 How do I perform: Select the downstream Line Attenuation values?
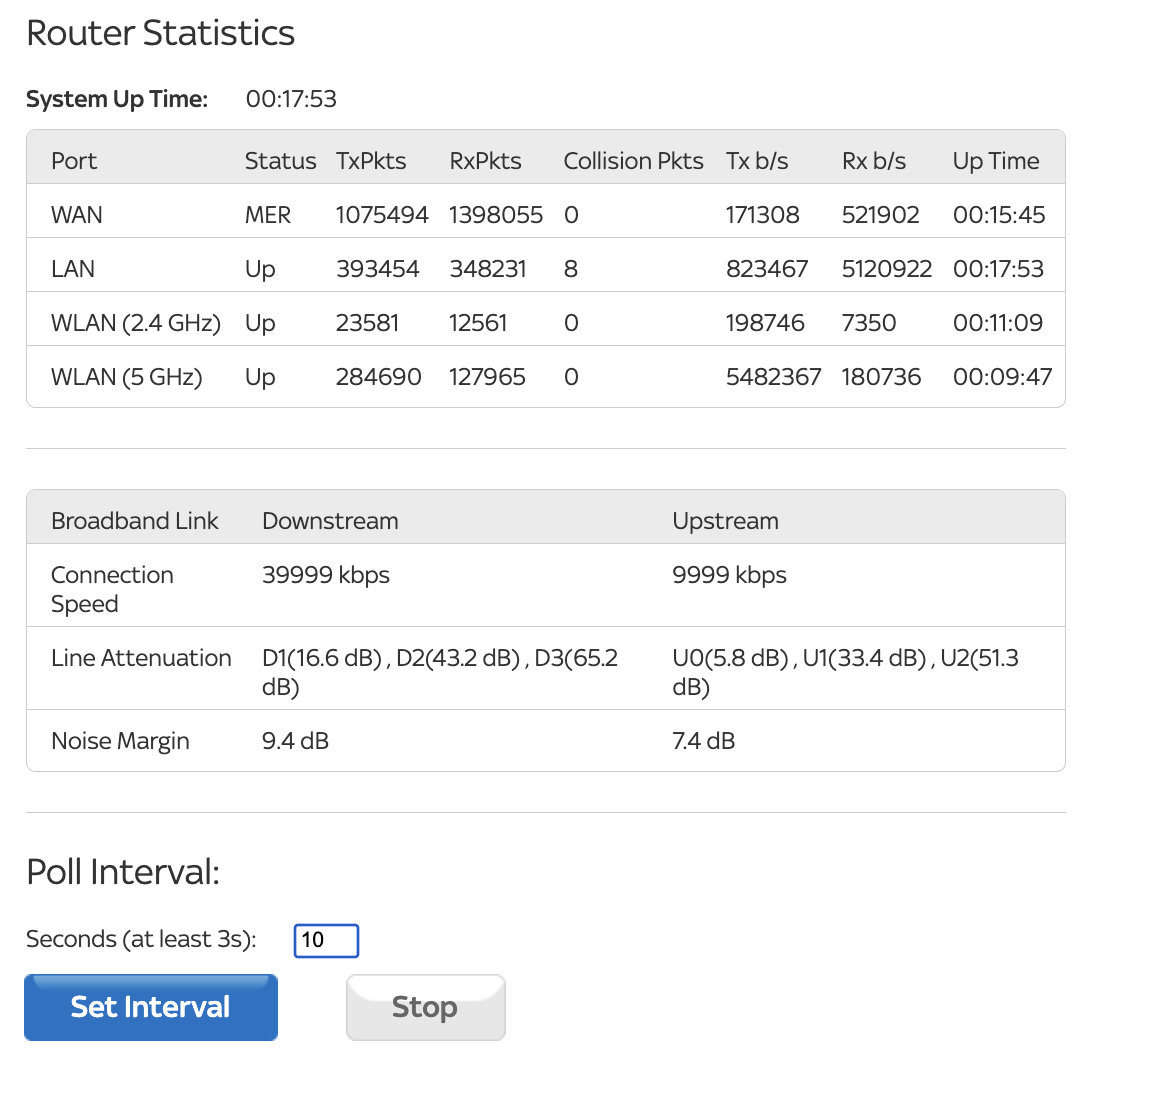click(x=440, y=672)
